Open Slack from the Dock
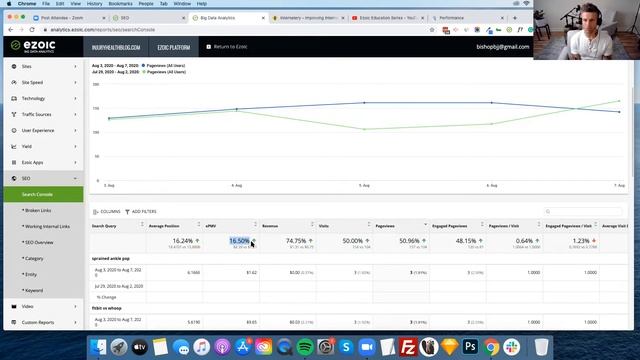The image size is (640, 360). (x=511, y=347)
